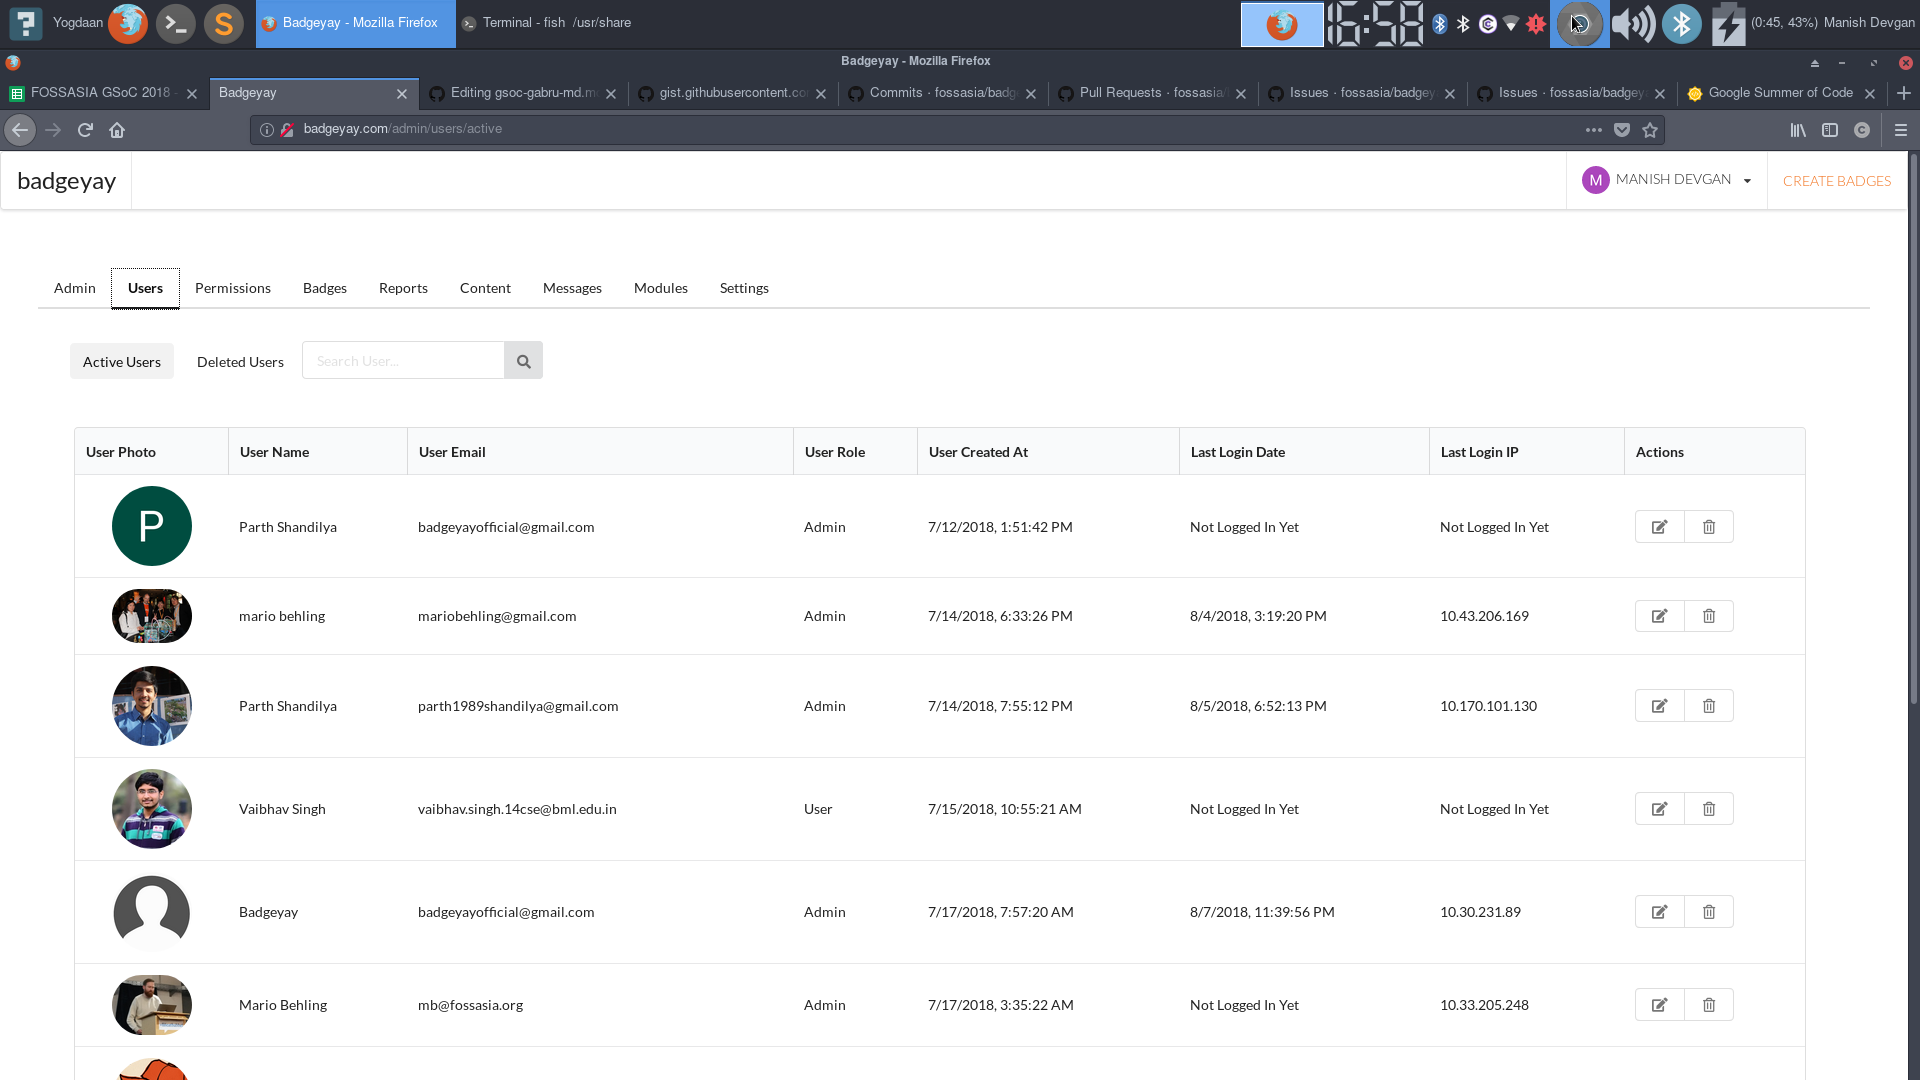The image size is (1920, 1080).
Task: Edit Parth Shandilya created 7/12/2018
Action: (x=1660, y=527)
